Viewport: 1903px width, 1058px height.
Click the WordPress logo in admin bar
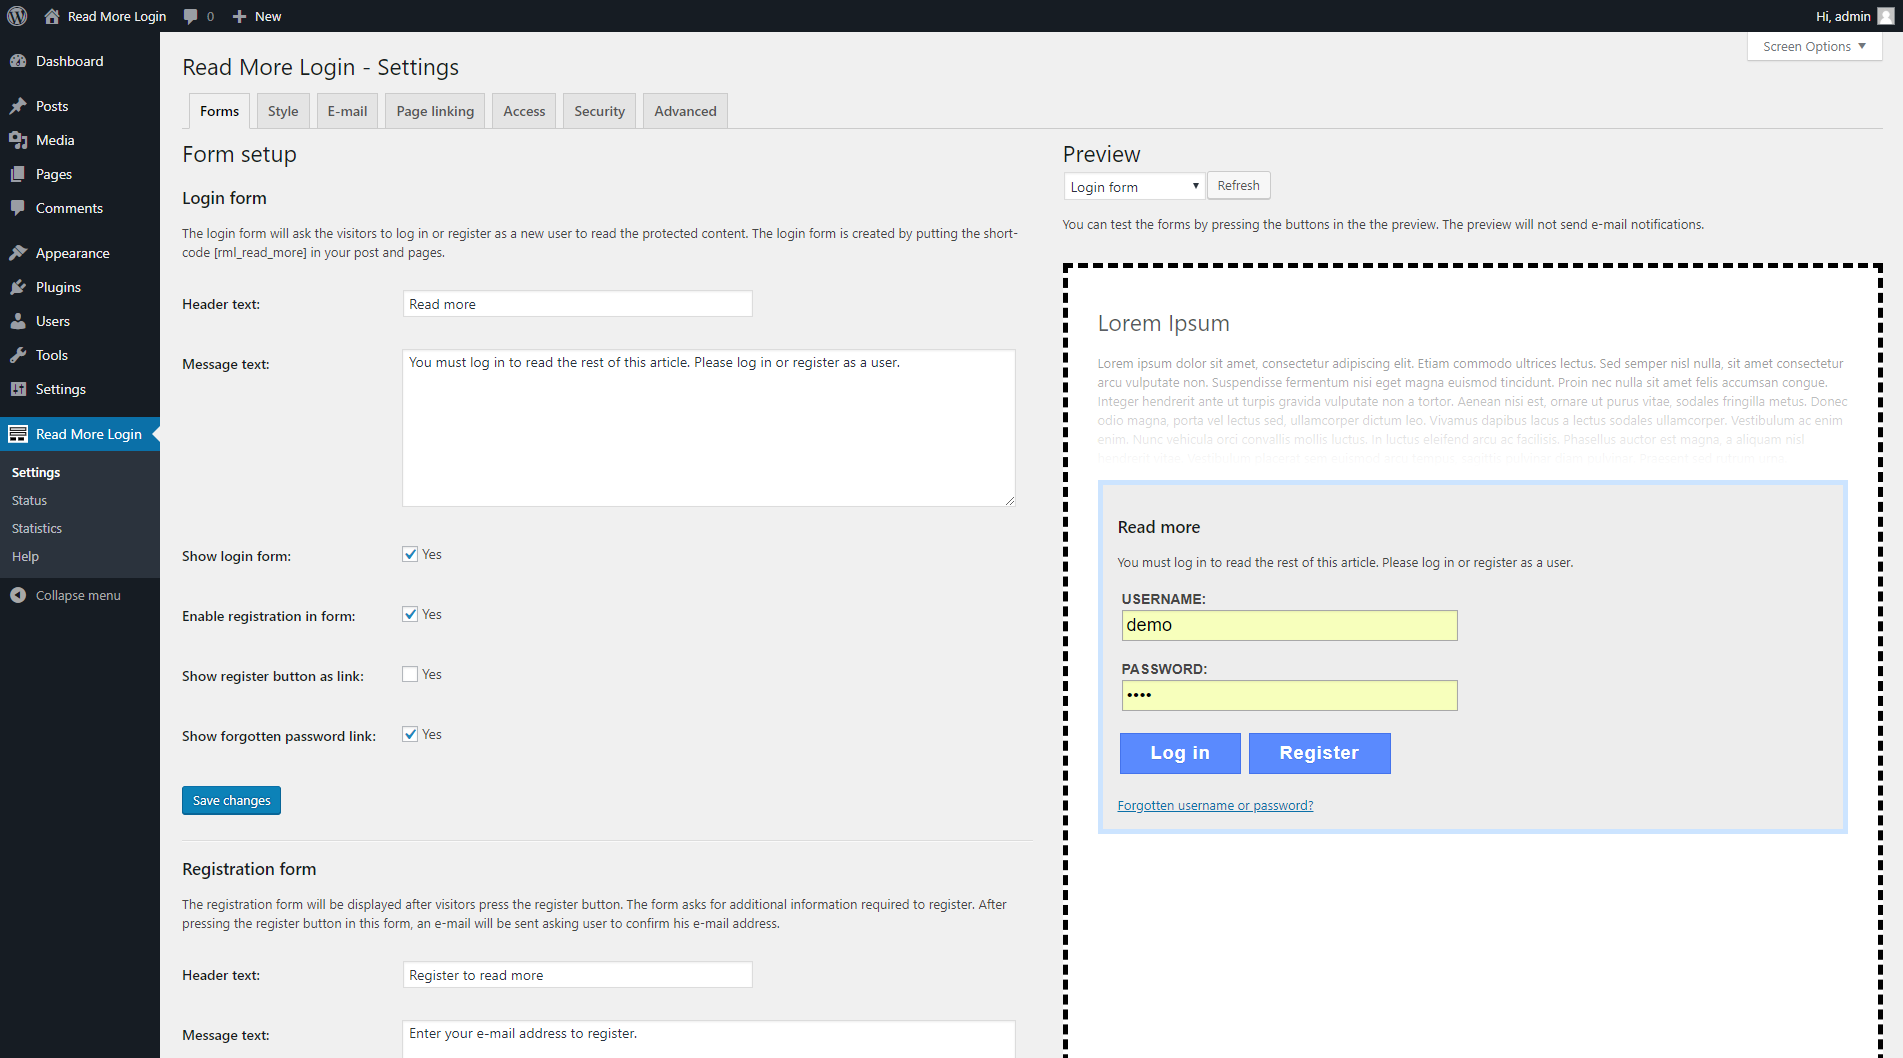click(x=16, y=16)
